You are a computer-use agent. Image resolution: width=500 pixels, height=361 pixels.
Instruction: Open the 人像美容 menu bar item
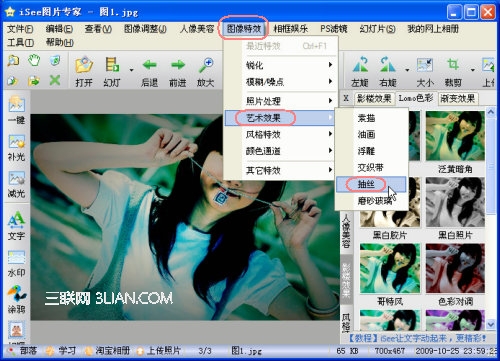pyautogui.click(x=197, y=29)
